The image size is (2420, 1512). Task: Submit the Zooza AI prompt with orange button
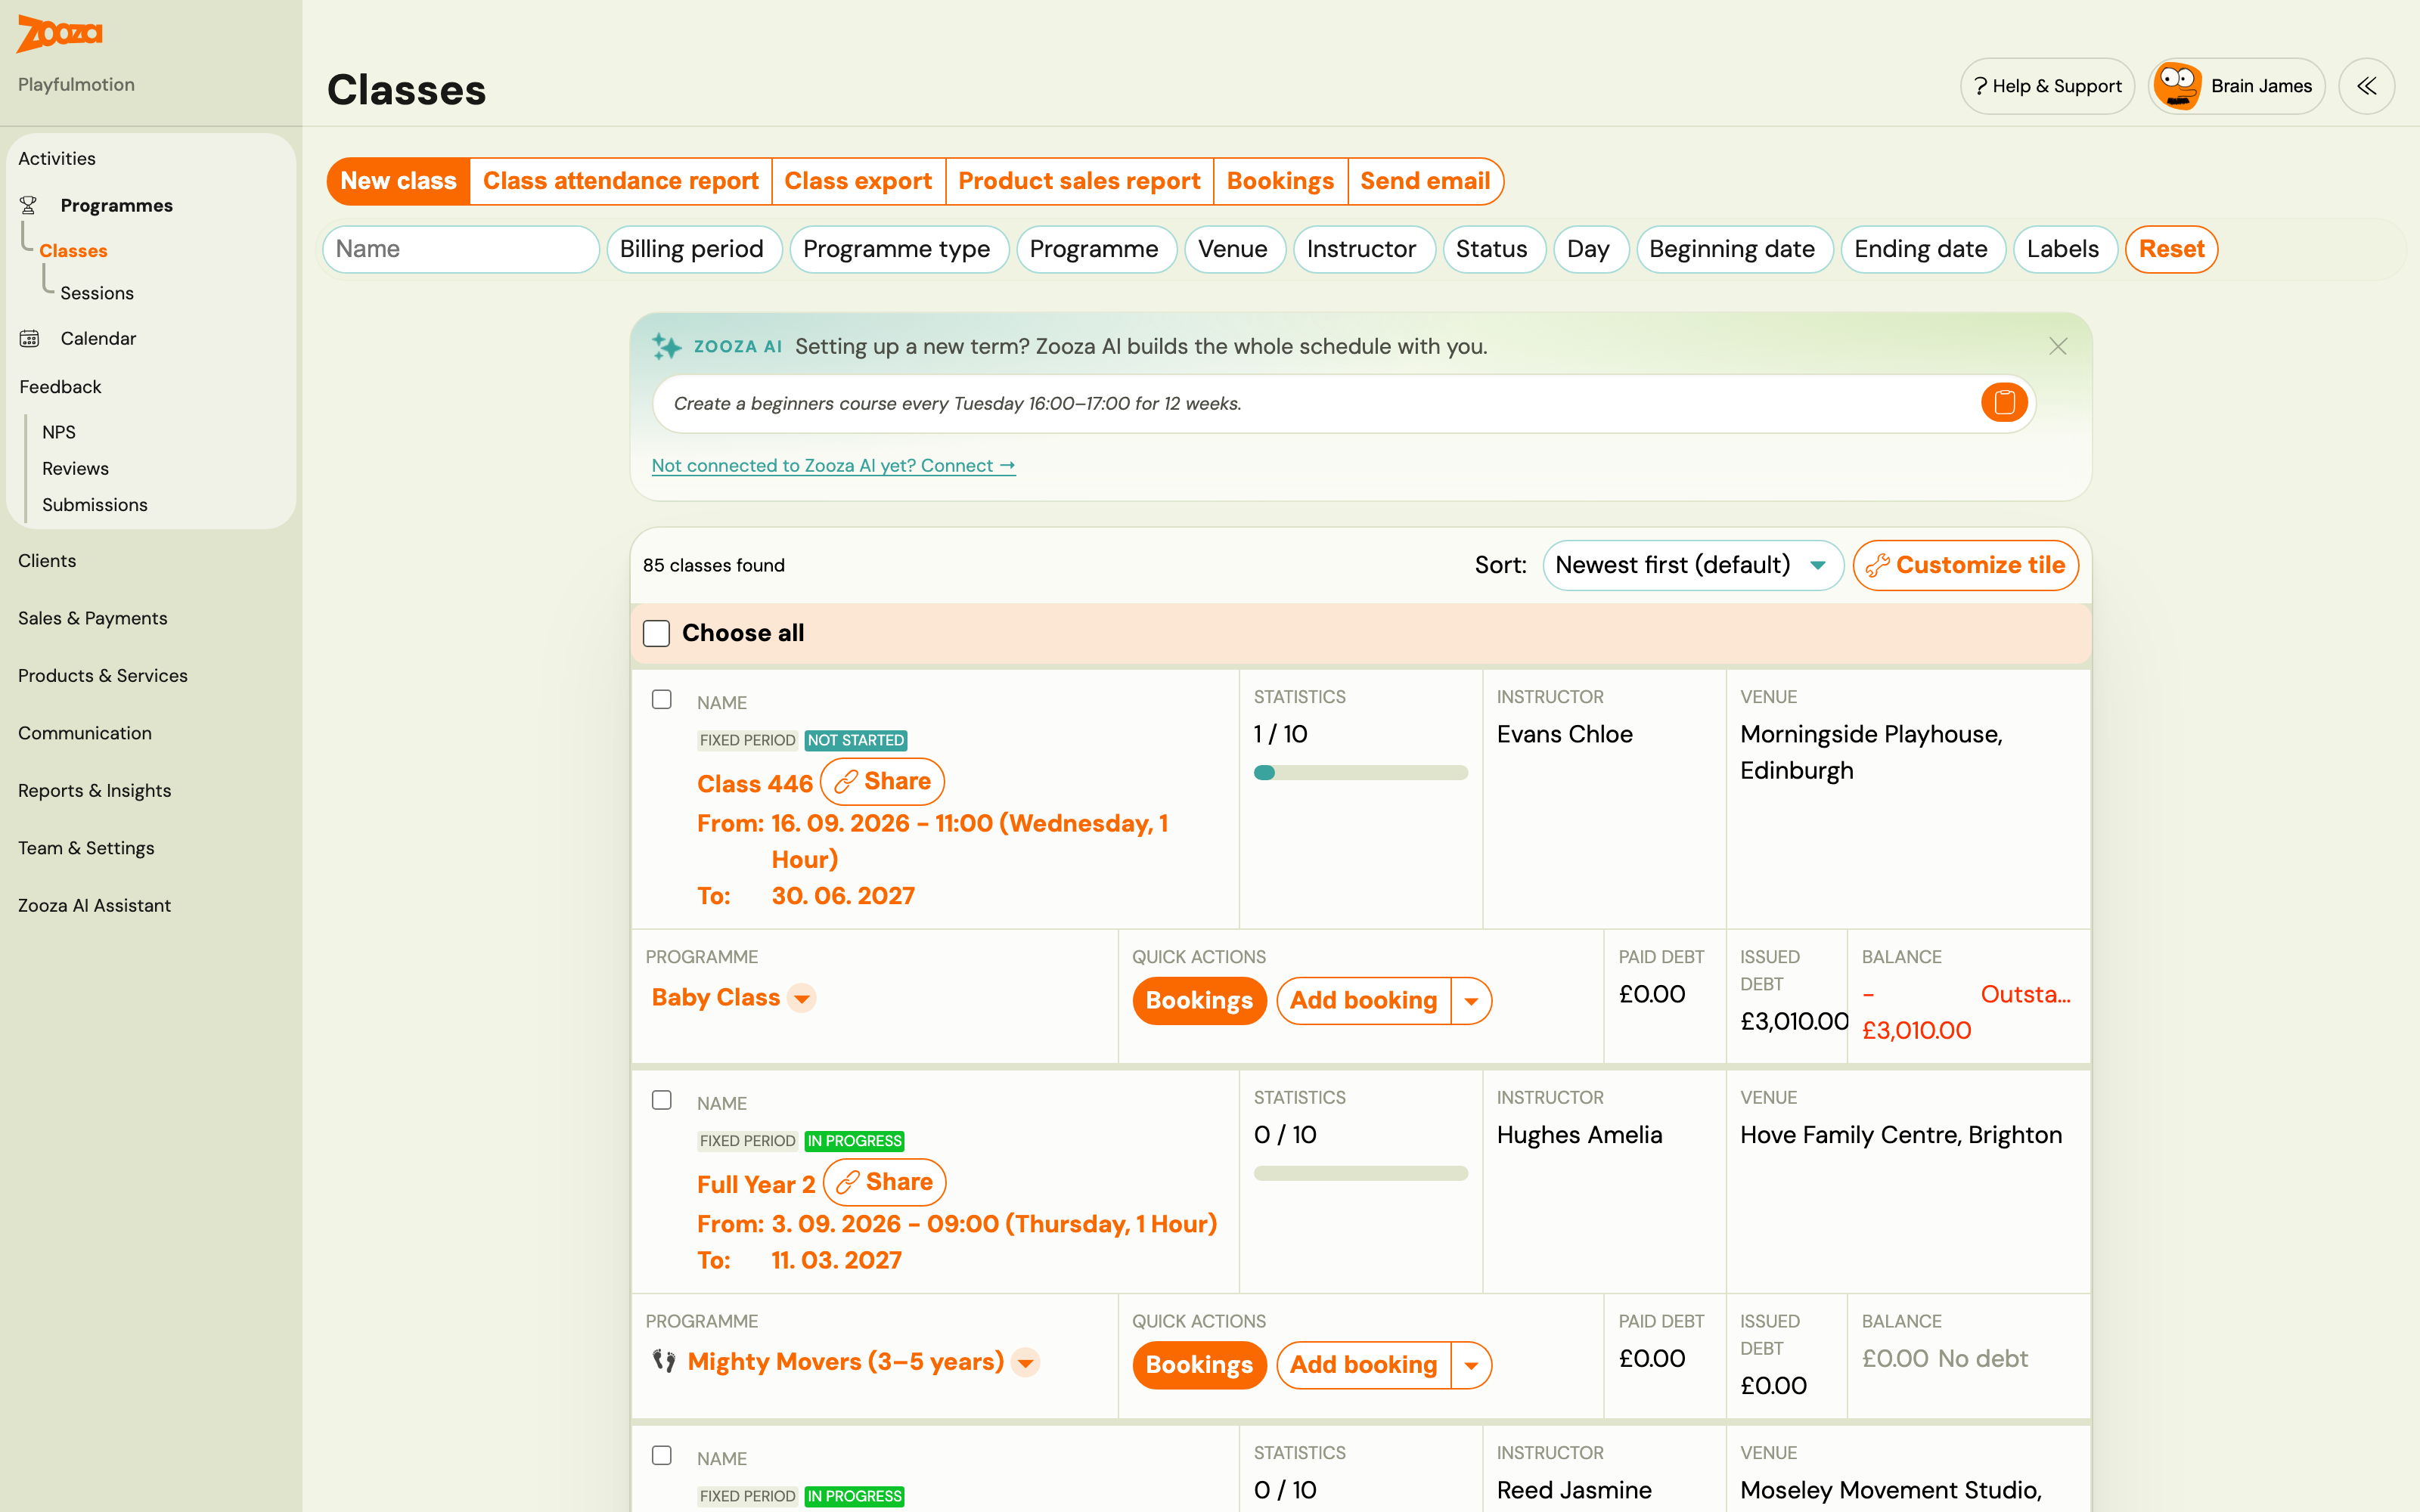tap(2004, 403)
